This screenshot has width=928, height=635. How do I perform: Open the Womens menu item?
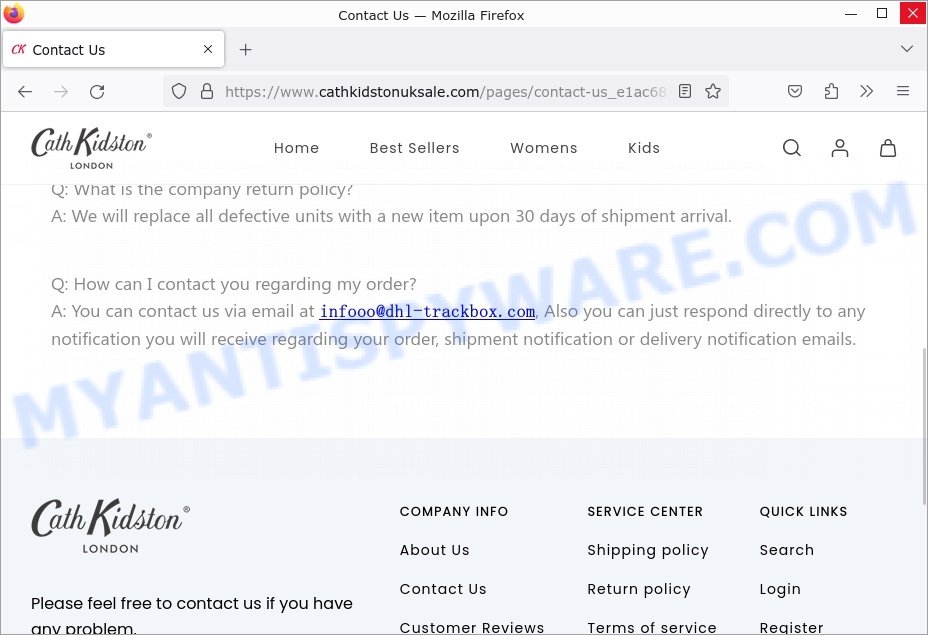(x=544, y=148)
